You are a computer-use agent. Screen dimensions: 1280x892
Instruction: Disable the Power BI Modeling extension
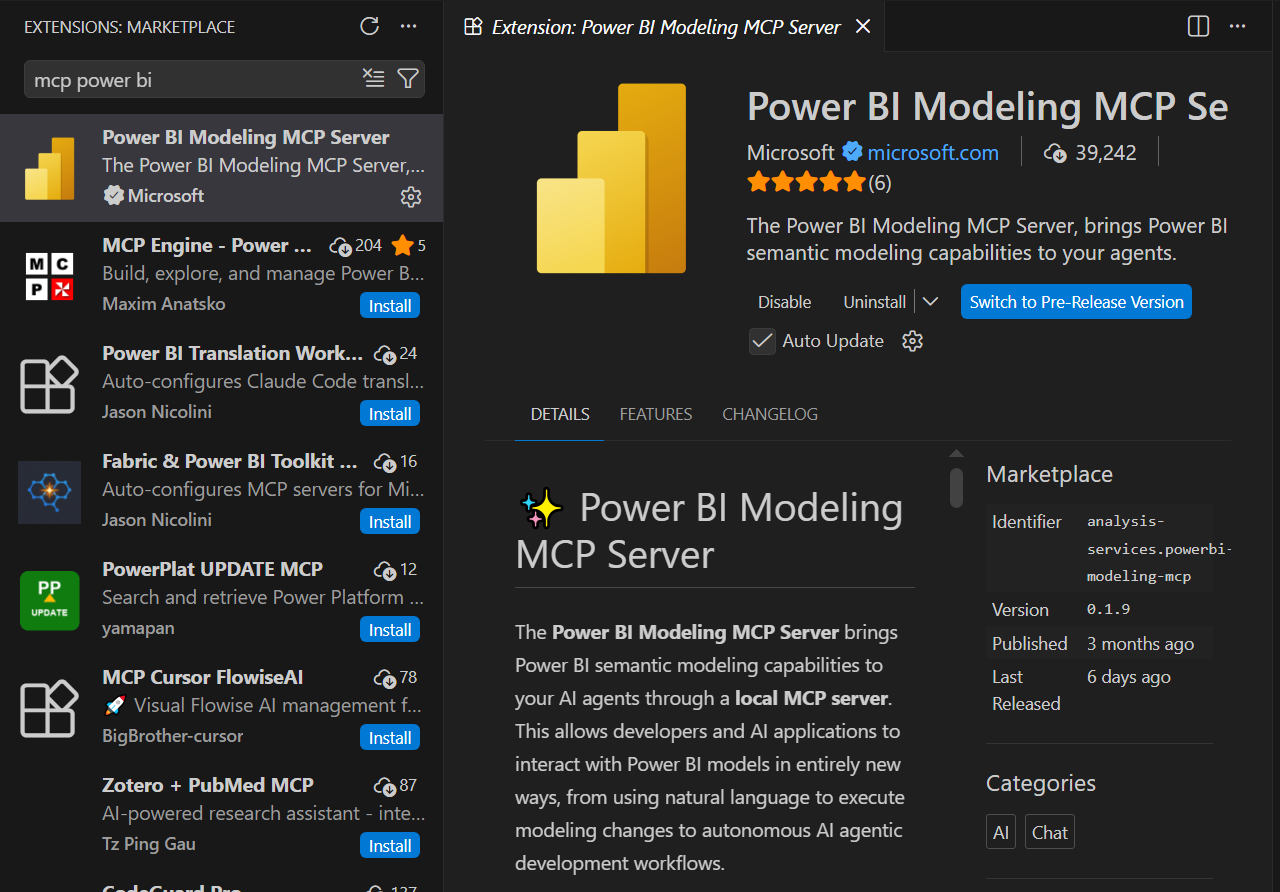click(x=785, y=302)
